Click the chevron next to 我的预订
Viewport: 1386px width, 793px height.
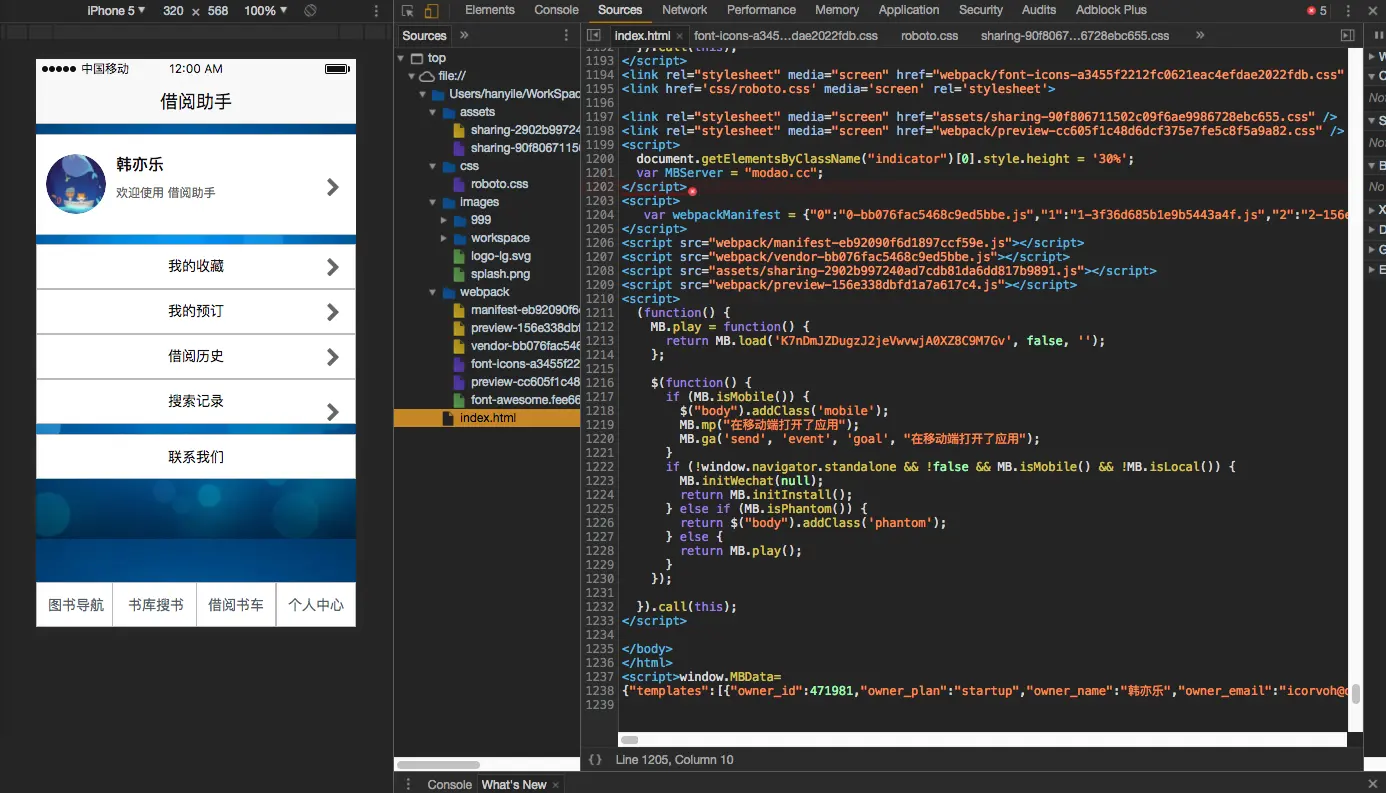tap(333, 312)
